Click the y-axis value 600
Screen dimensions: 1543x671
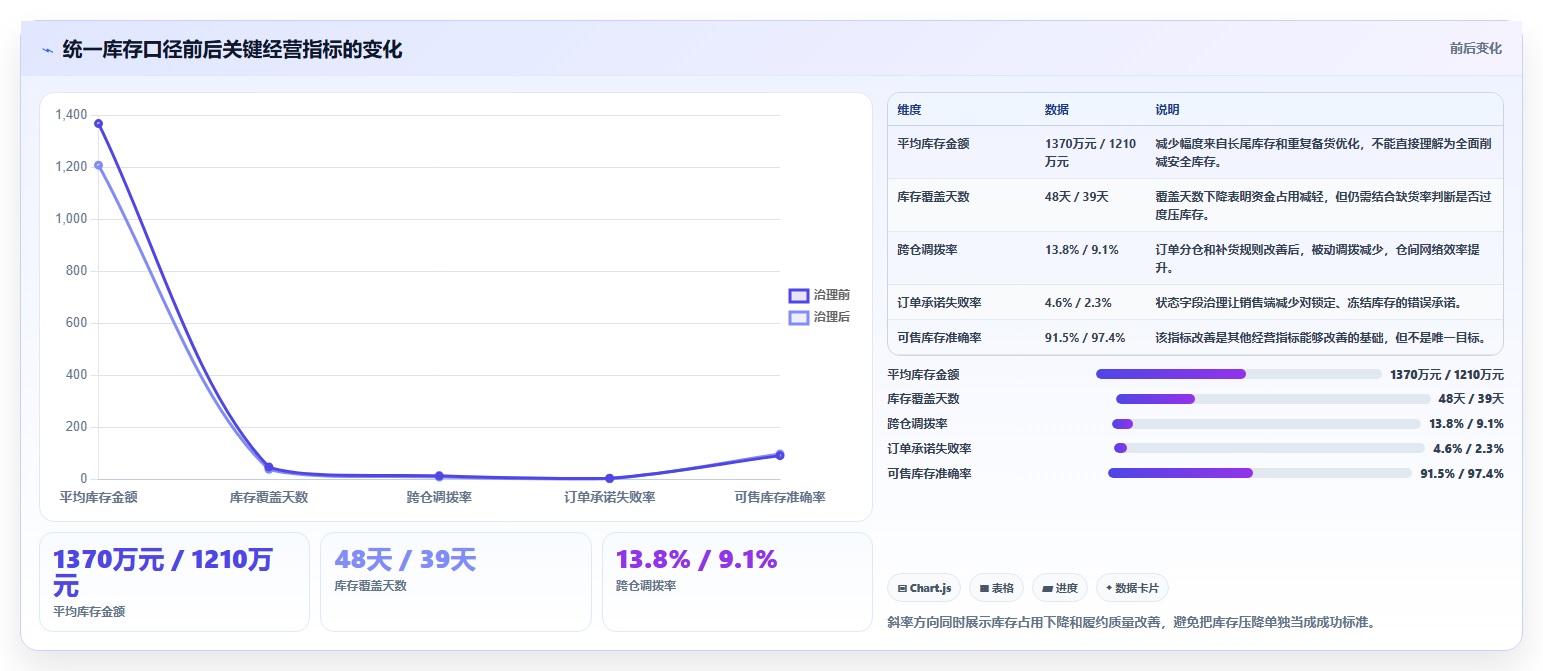coord(76,323)
